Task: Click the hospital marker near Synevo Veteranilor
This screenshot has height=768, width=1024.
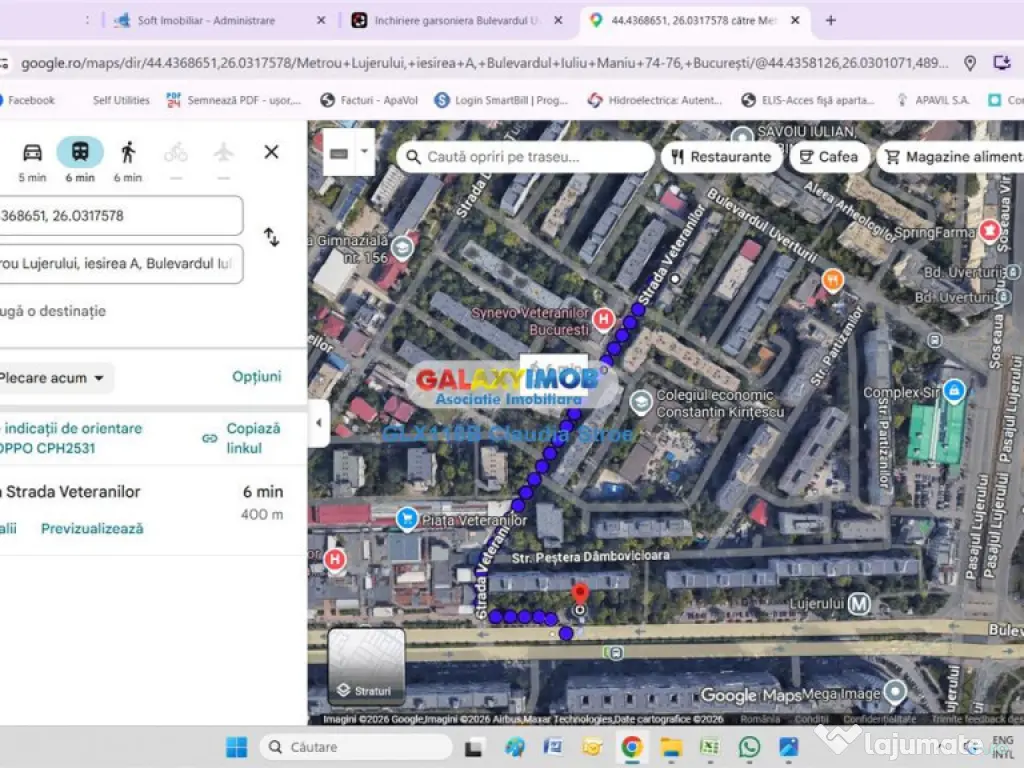Action: pyautogui.click(x=601, y=317)
